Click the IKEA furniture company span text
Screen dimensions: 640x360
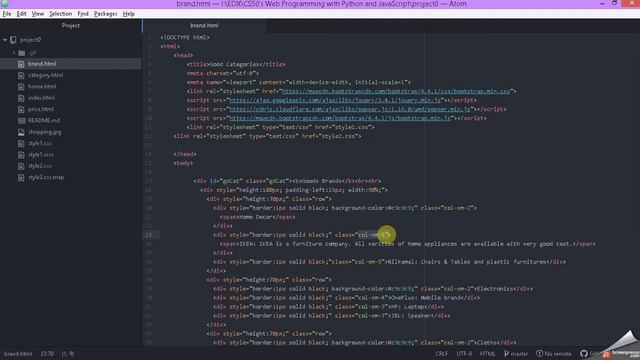click(x=406, y=244)
